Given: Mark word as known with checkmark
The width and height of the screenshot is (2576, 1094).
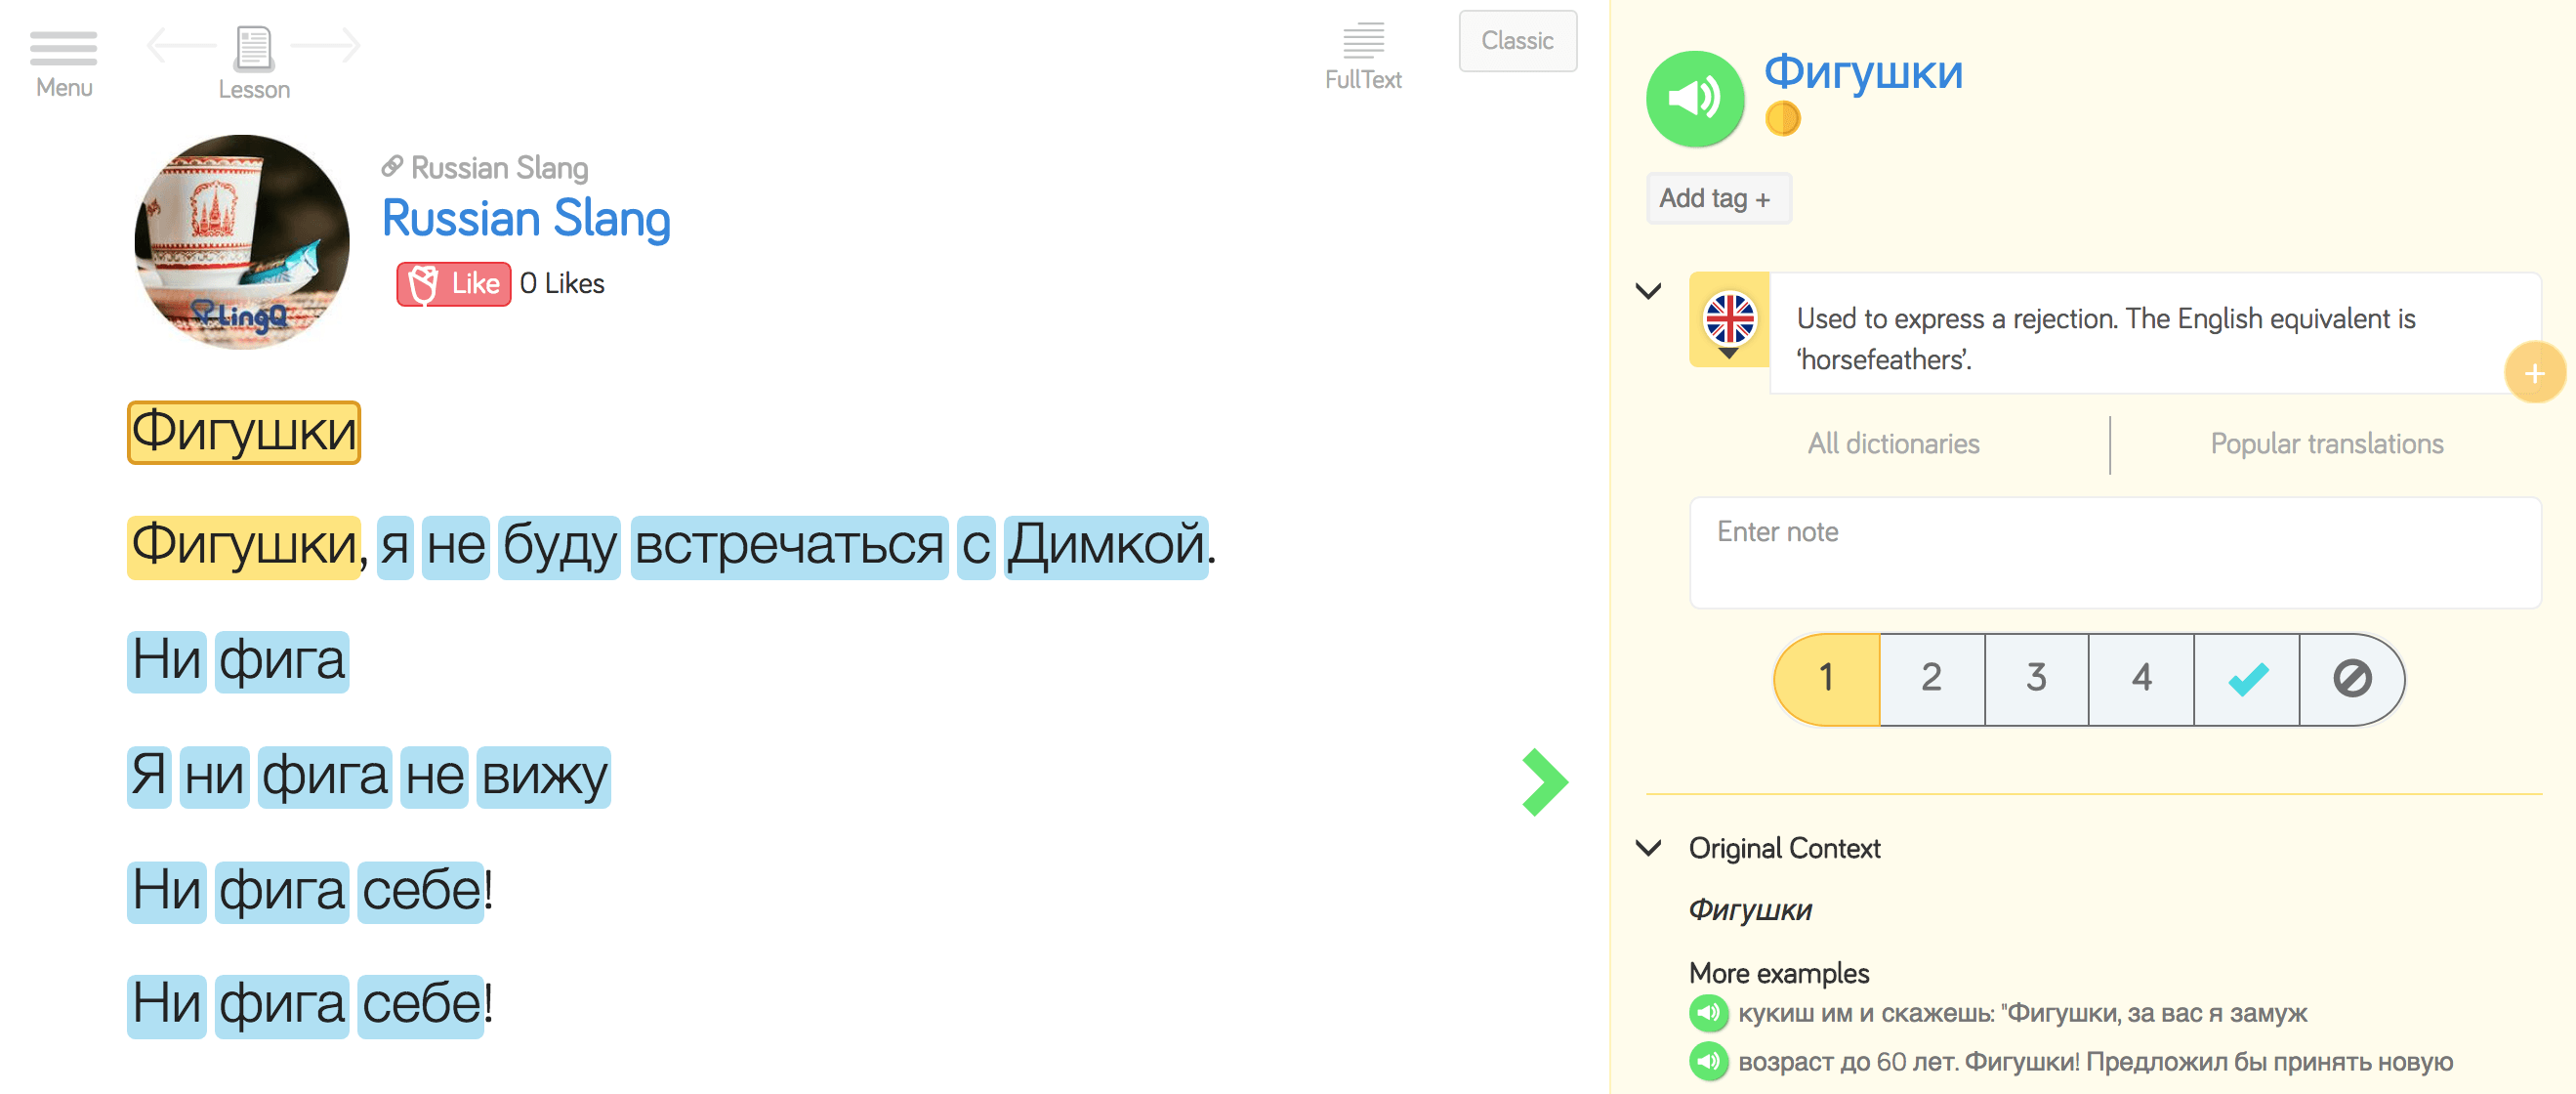Looking at the screenshot, I should pyautogui.click(x=2246, y=679).
